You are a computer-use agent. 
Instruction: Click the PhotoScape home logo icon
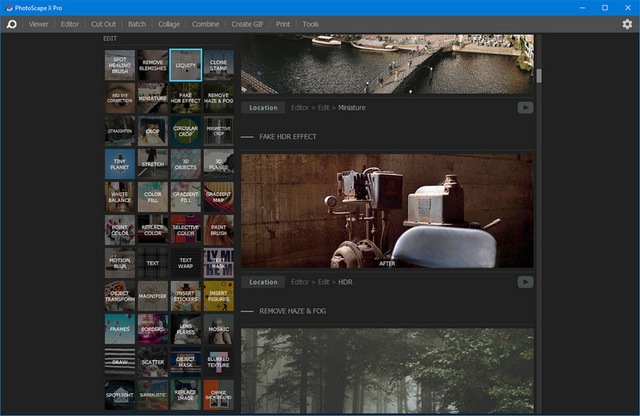(x=11, y=24)
